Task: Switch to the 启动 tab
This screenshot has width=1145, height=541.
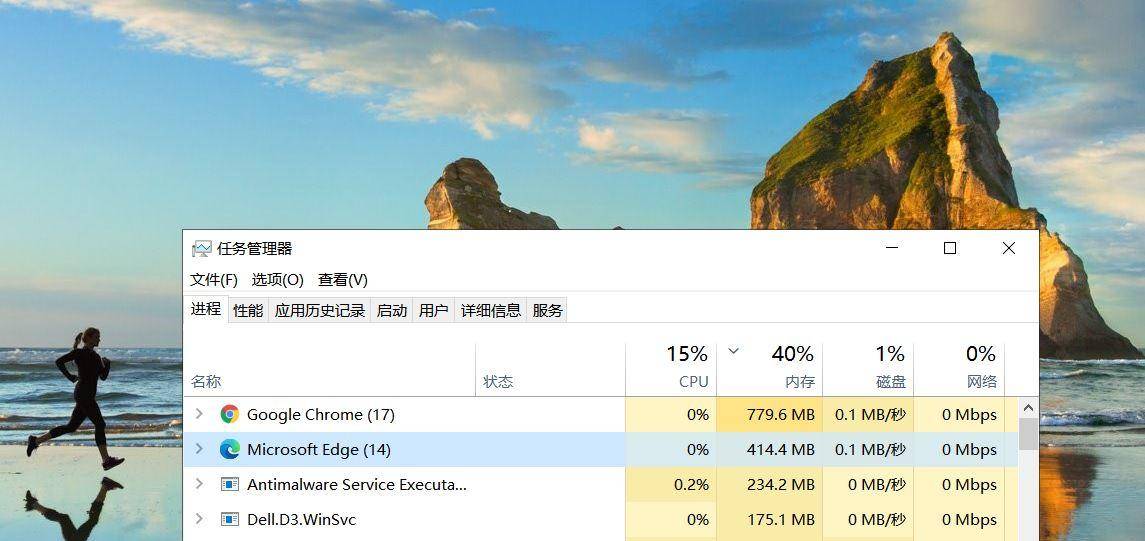Action: coord(391,310)
